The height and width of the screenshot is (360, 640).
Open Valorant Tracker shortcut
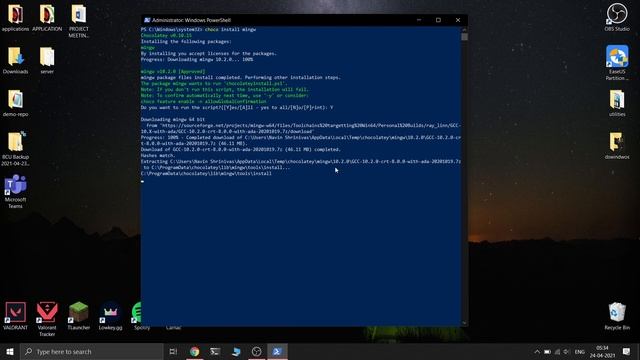[x=47, y=319]
